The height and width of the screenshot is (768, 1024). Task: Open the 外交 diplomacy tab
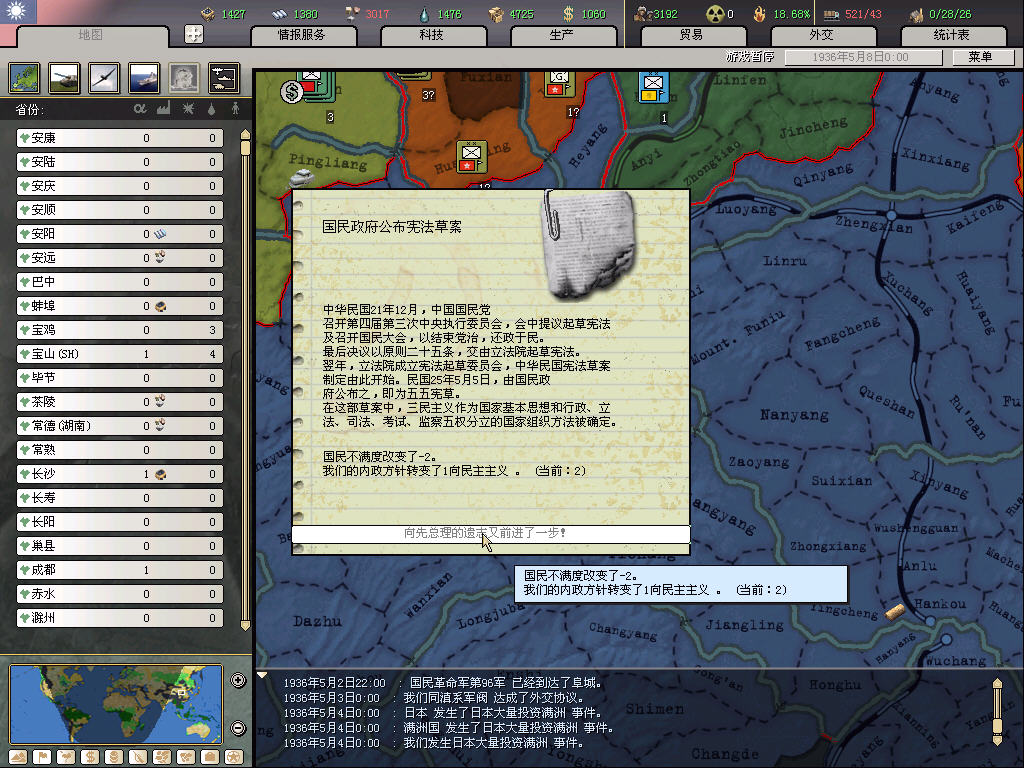click(823, 35)
